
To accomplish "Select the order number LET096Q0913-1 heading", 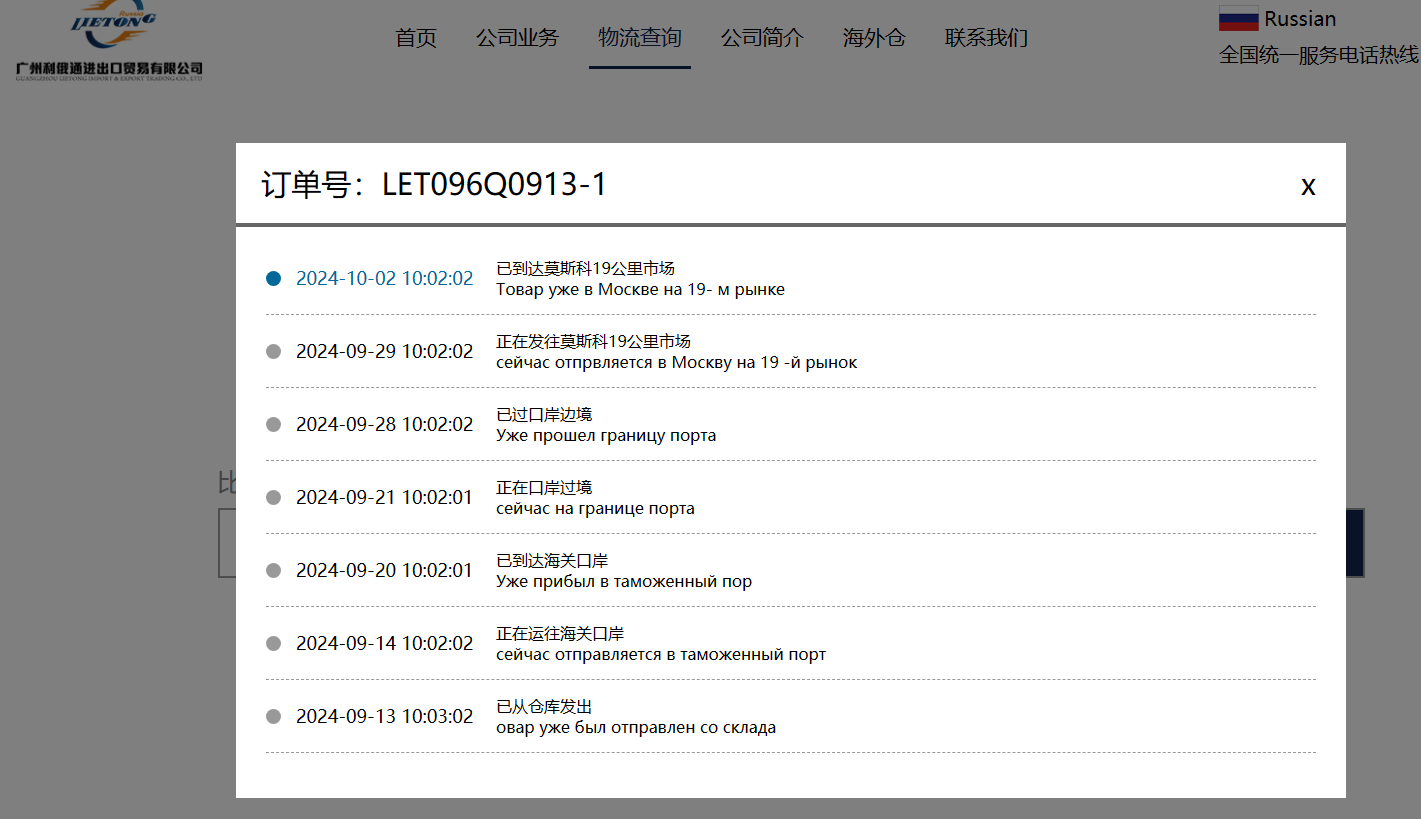I will point(434,185).
